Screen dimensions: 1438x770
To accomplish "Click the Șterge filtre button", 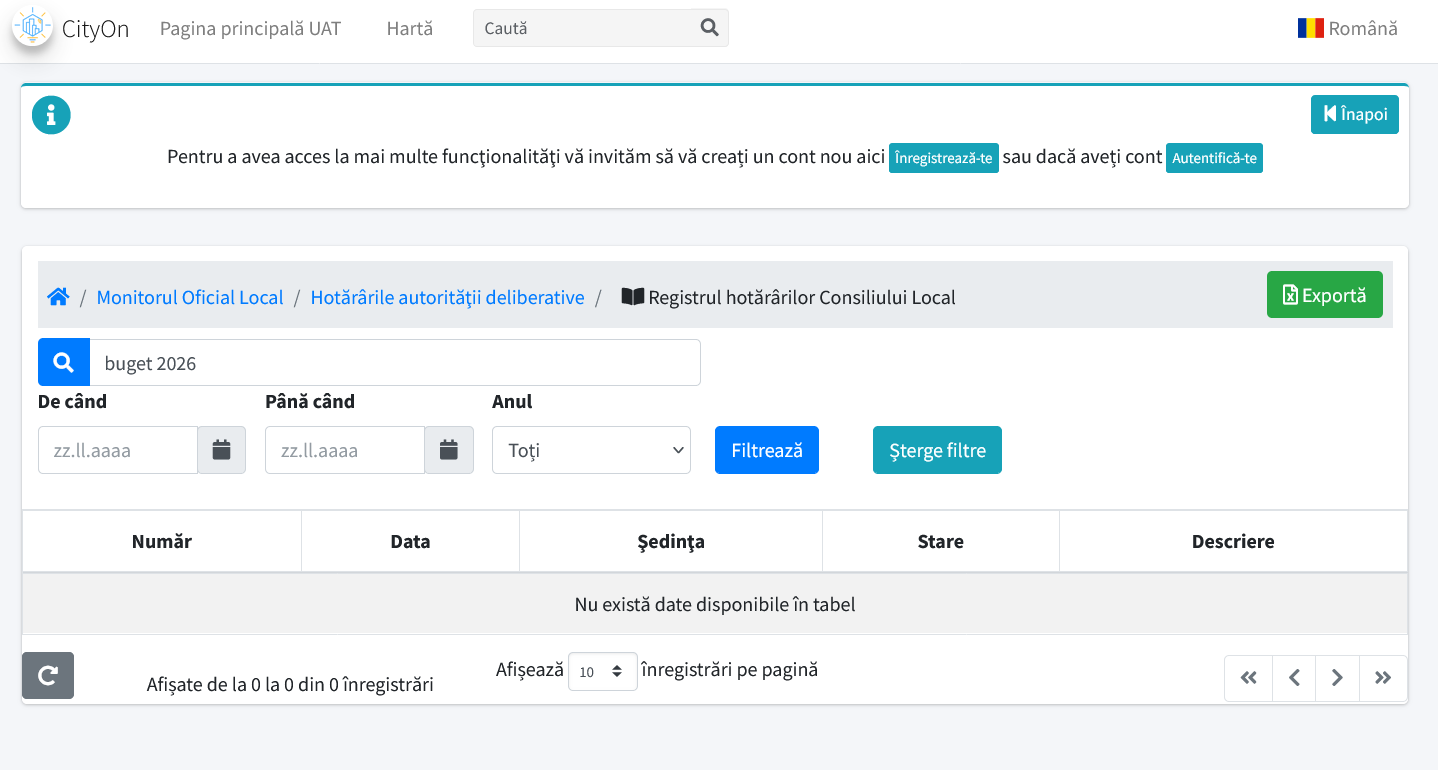I will (x=937, y=450).
